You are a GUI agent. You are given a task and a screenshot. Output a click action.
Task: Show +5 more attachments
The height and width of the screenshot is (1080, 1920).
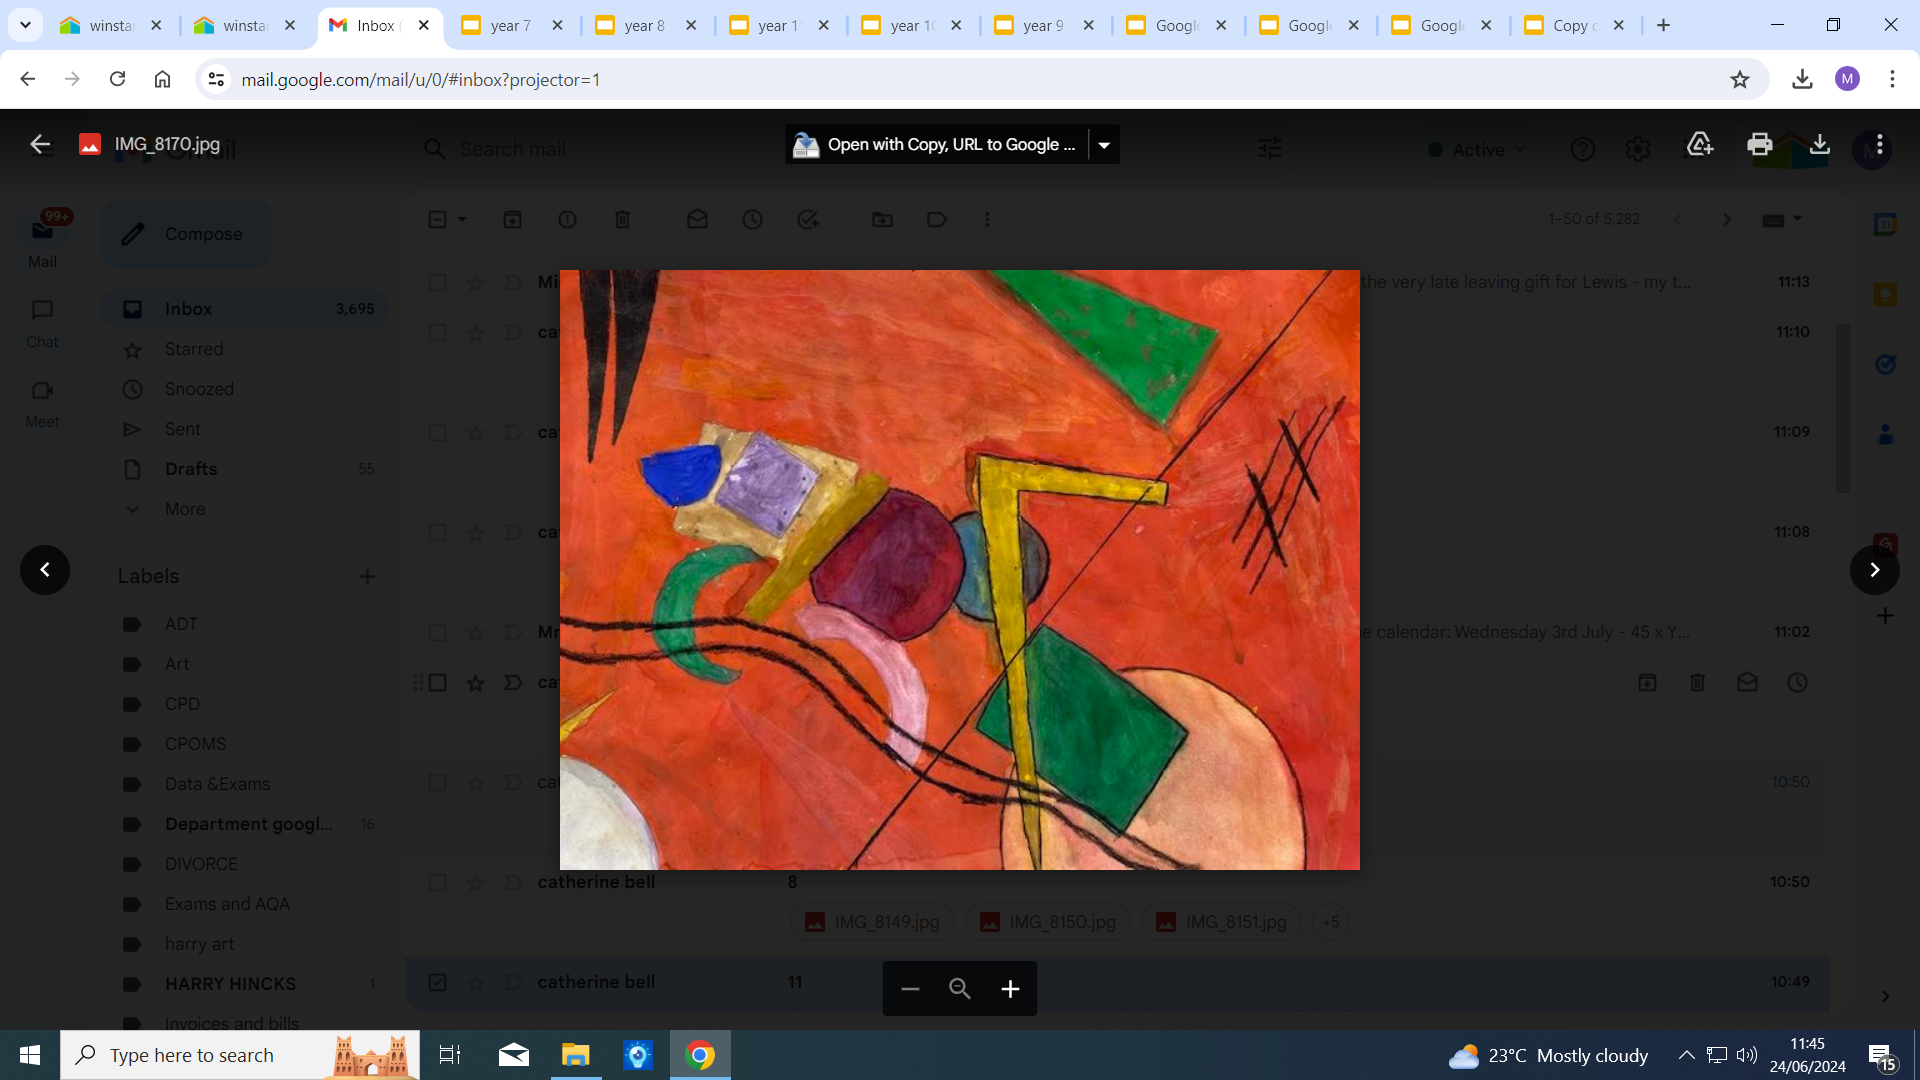[x=1331, y=922]
